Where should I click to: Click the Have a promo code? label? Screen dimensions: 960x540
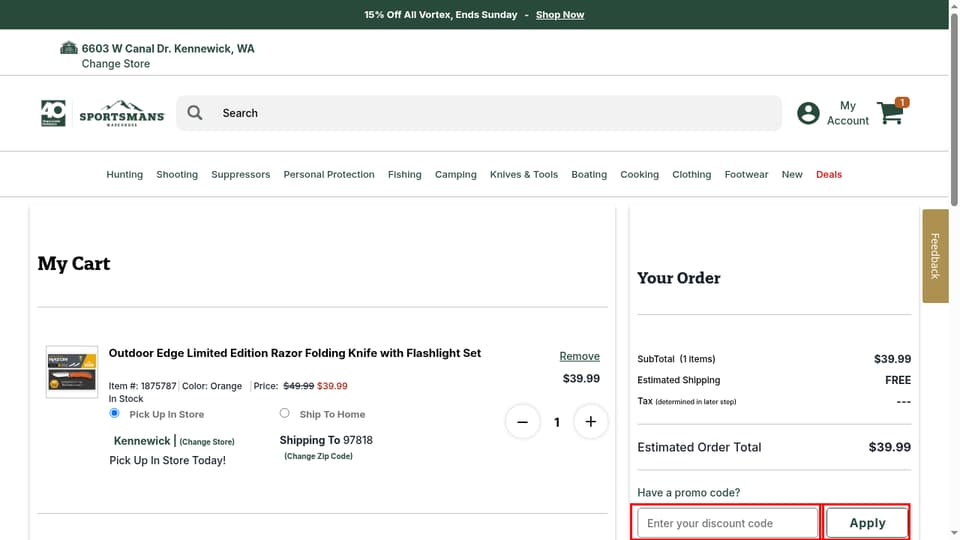pyautogui.click(x=688, y=492)
